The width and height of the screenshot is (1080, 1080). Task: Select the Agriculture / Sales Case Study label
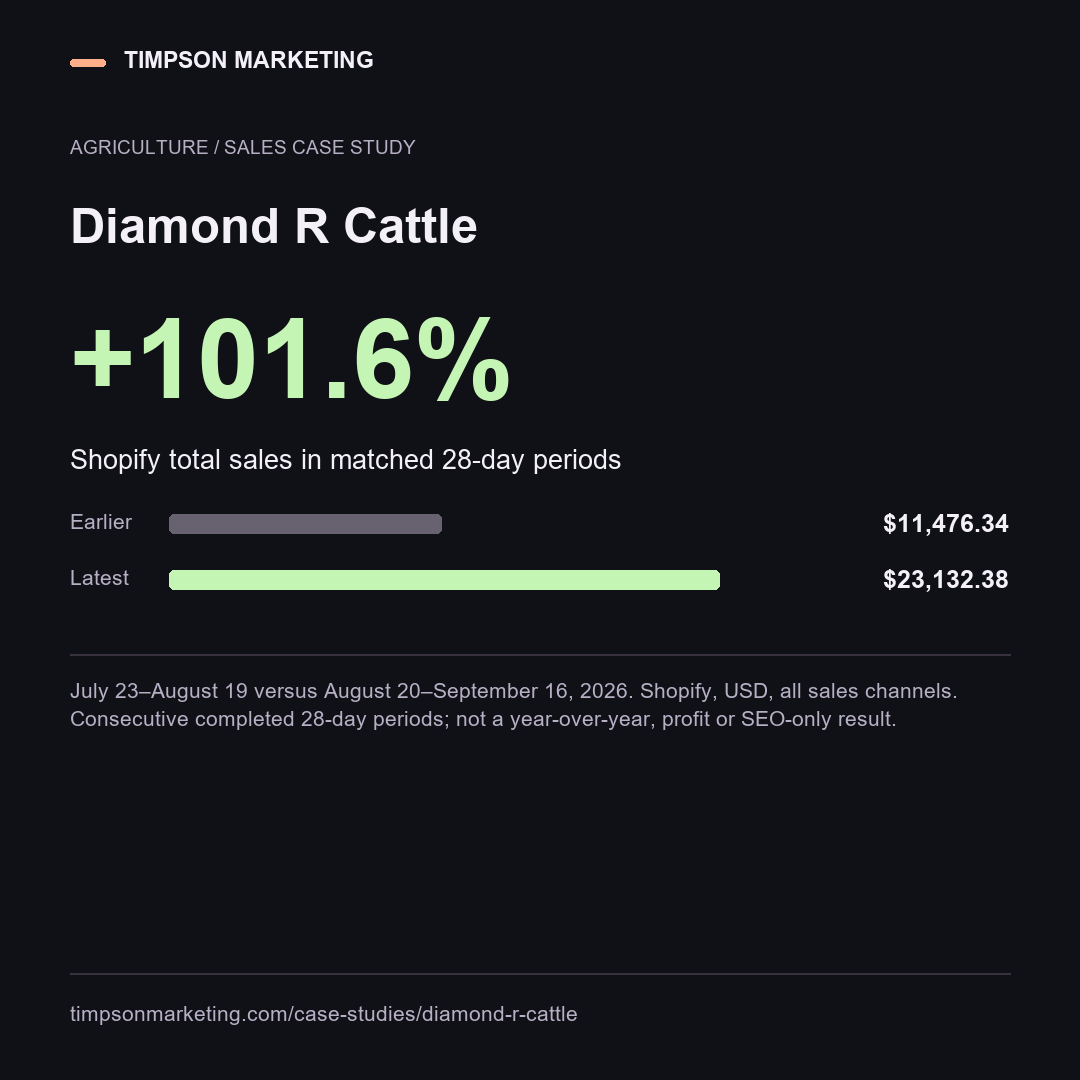[242, 147]
